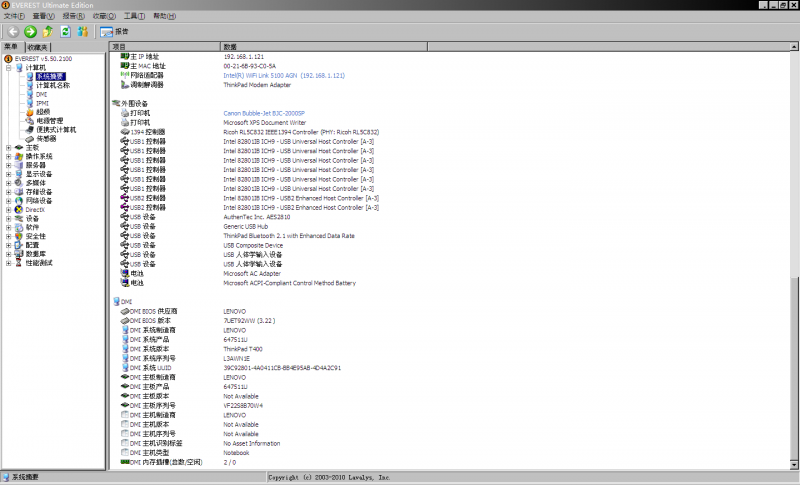Expand the 网络设备 tree node
This screenshot has width=800, height=485.
[x=9, y=201]
